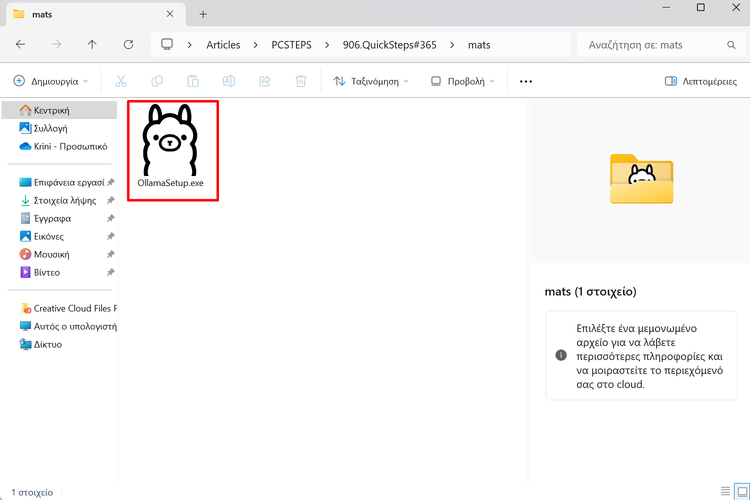Open the Δημιουργία dropdown

(x=51, y=81)
